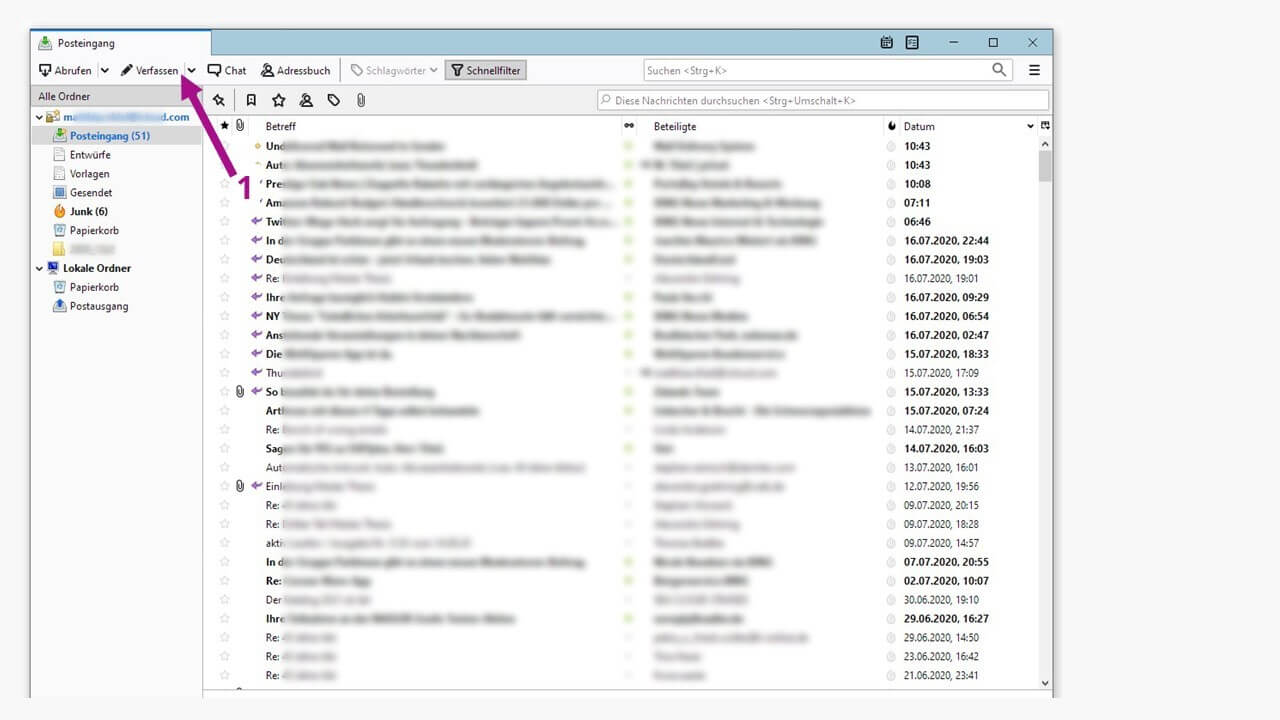Click the message list scrollbar thumb
Viewport: 1280px width, 720px height.
pyautogui.click(x=1045, y=167)
